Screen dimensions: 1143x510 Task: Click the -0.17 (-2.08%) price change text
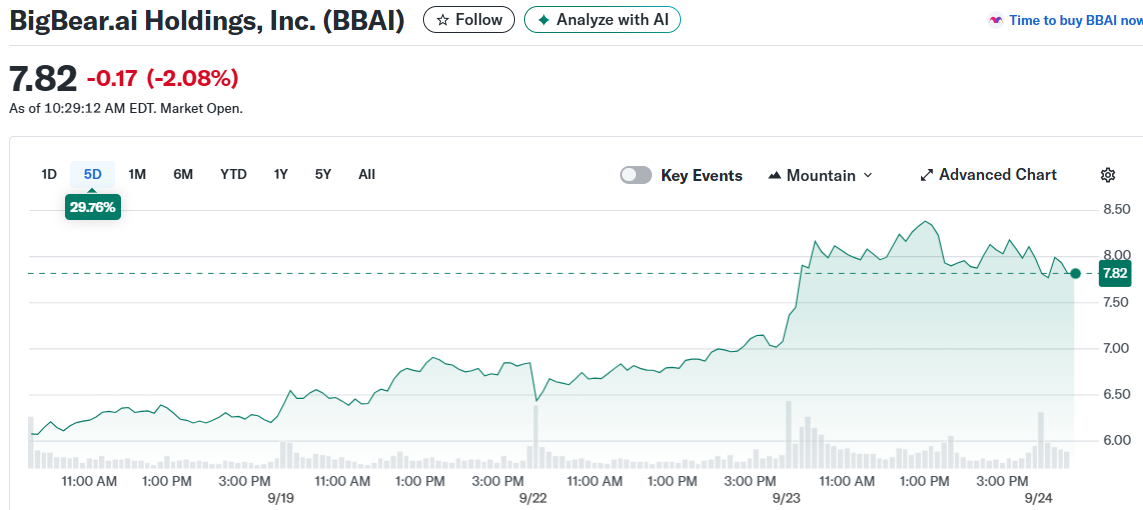pyautogui.click(x=163, y=78)
